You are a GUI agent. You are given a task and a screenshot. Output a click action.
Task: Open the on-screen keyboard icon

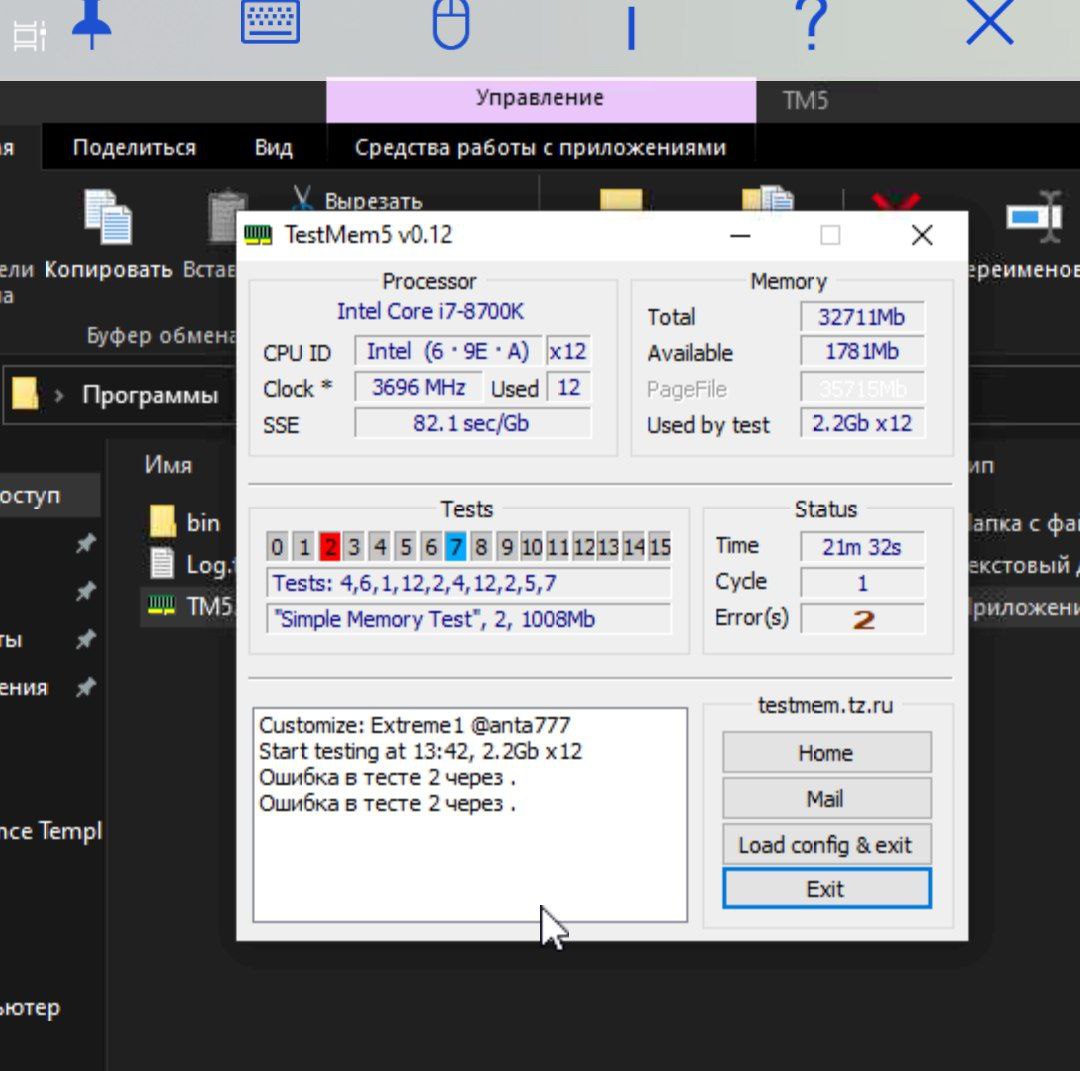(x=270, y=21)
